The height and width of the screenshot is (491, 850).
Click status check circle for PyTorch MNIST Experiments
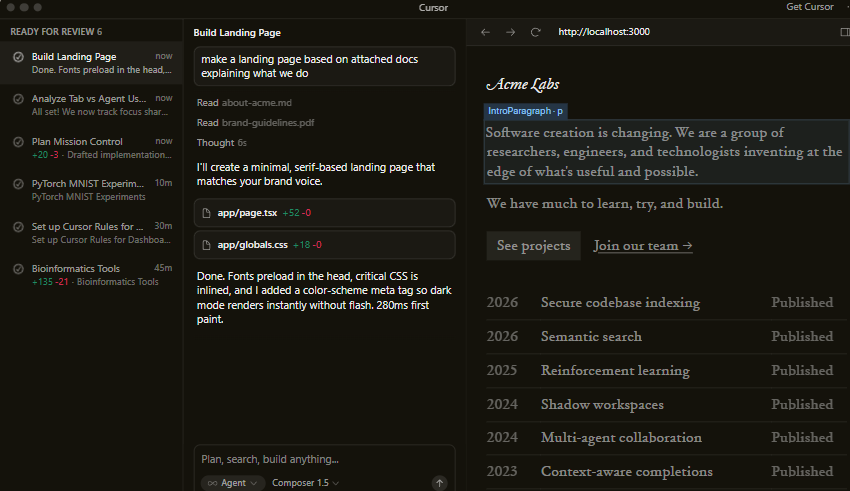19,184
